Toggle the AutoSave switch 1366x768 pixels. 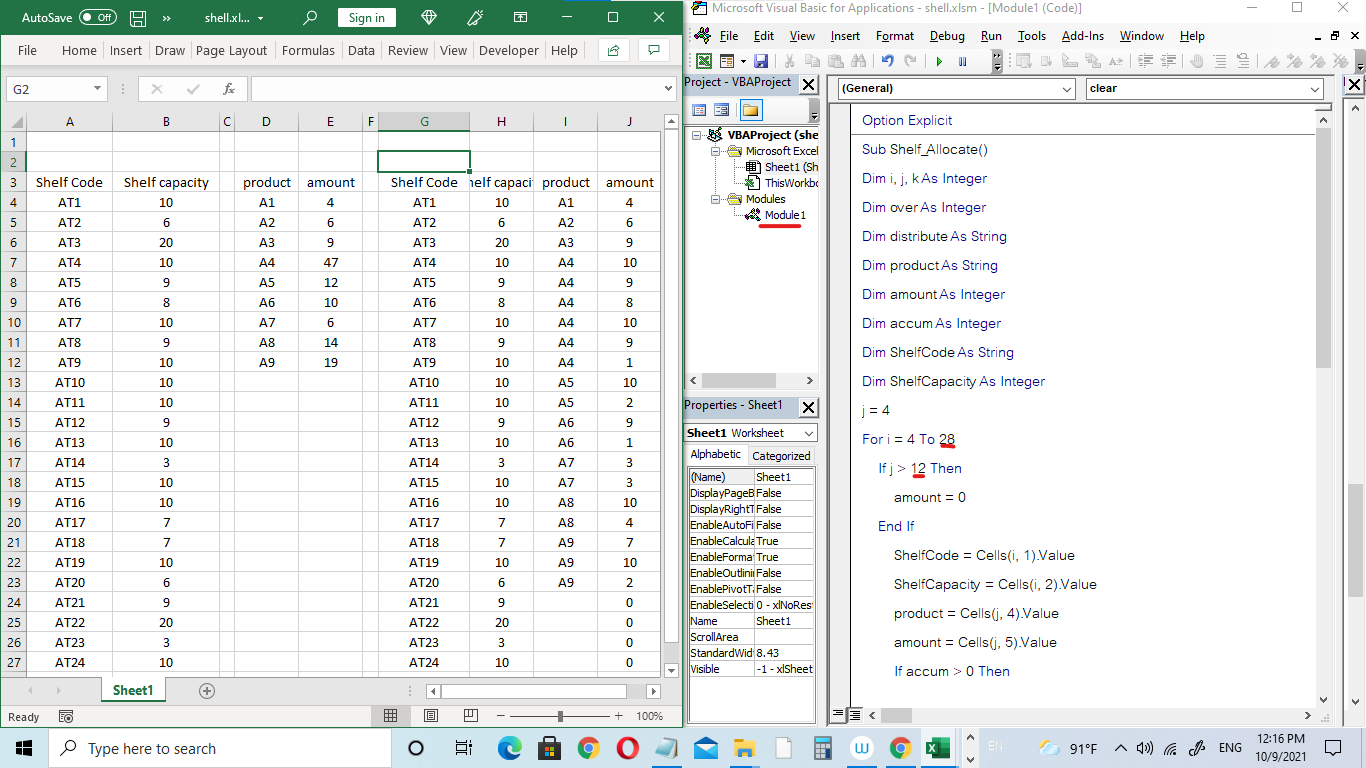pyautogui.click(x=97, y=18)
